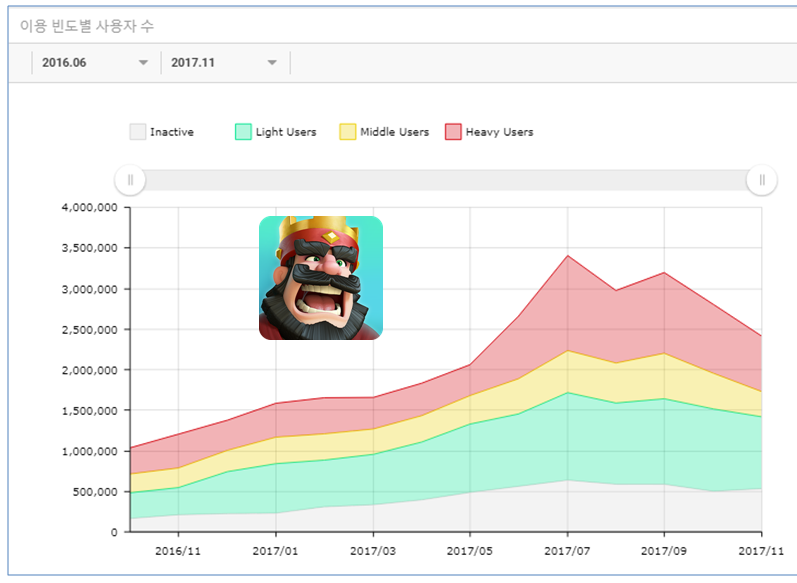Open the 2017.11 end date dropdown

pyautogui.click(x=225, y=63)
